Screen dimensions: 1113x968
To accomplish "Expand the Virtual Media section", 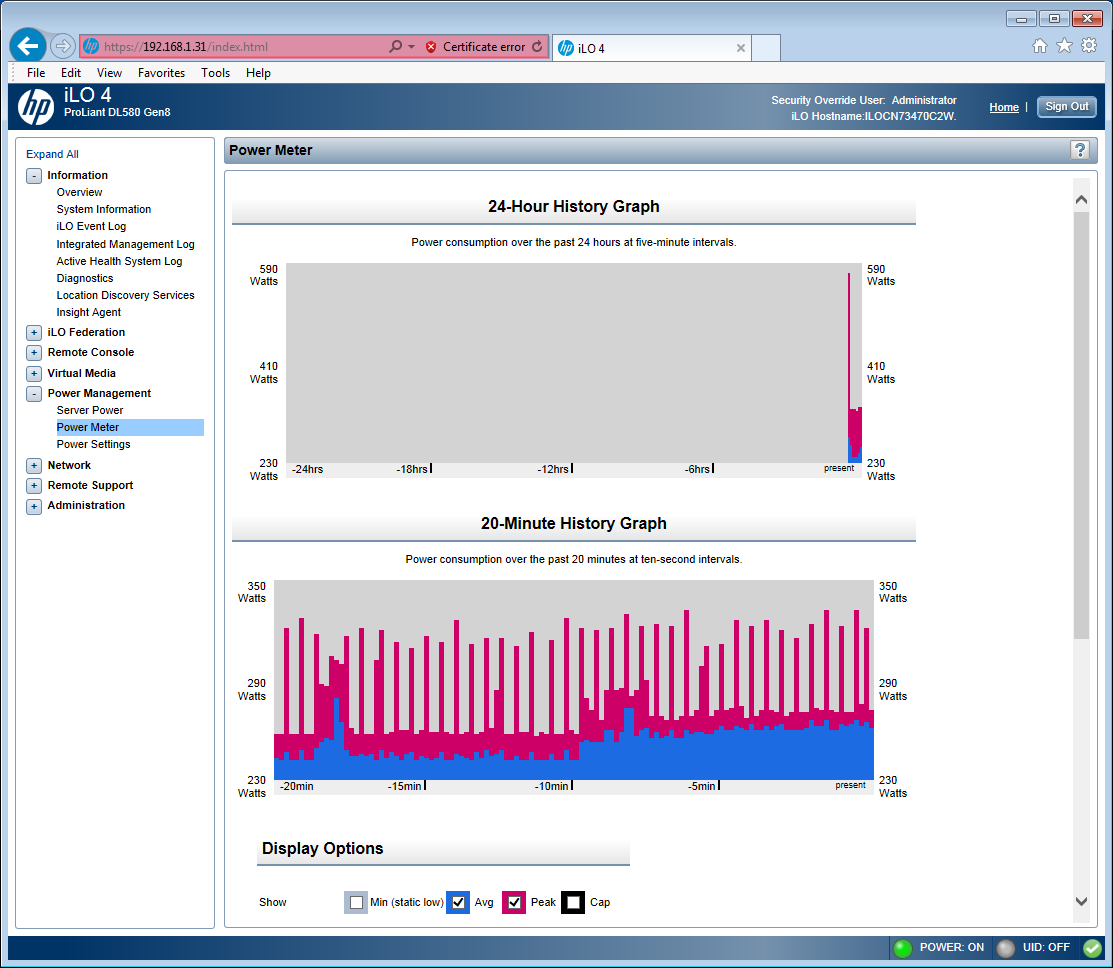I will click(x=33, y=373).
